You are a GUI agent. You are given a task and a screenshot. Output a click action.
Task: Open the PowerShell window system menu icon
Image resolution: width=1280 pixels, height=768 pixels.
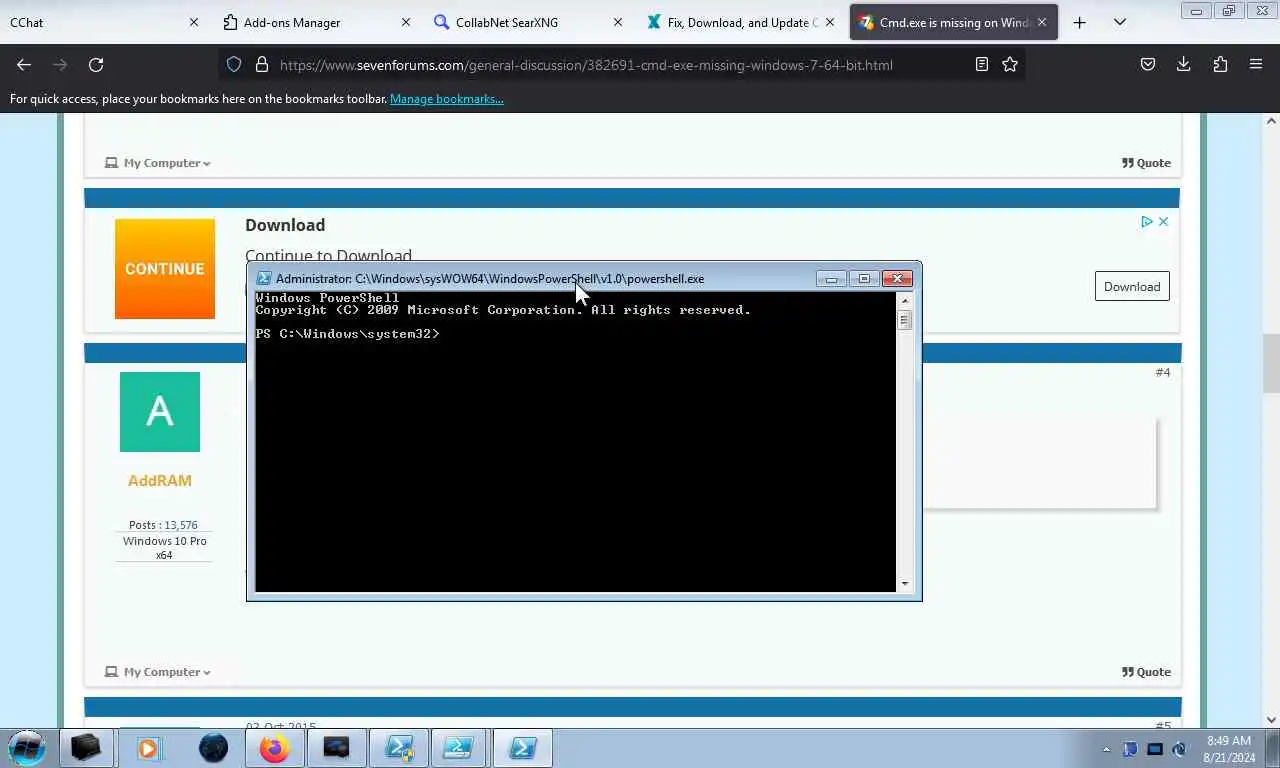click(x=264, y=279)
